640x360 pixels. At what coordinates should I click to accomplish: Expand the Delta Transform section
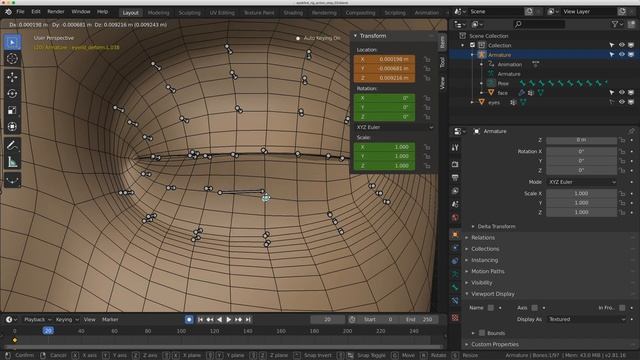[x=496, y=227]
